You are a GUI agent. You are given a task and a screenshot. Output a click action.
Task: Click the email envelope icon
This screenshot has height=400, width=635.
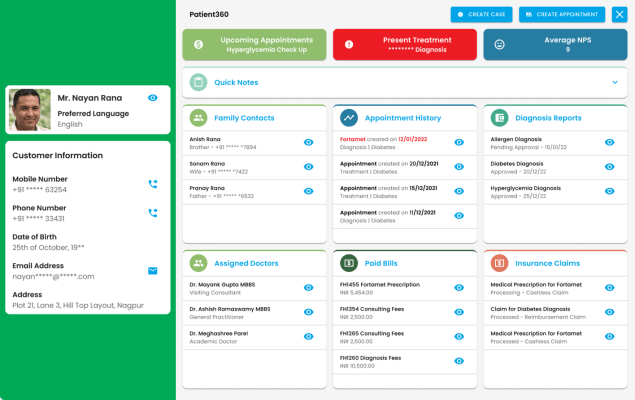coord(153,270)
